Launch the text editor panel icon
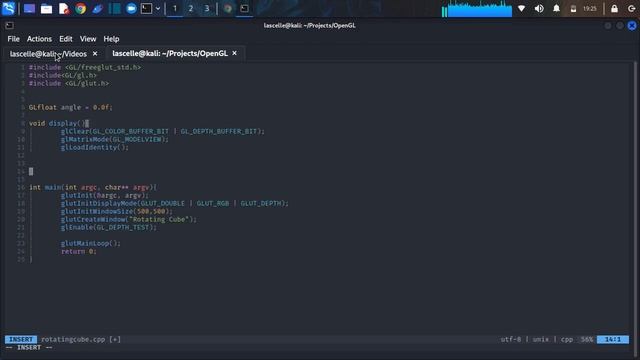 pyautogui.click(x=64, y=9)
